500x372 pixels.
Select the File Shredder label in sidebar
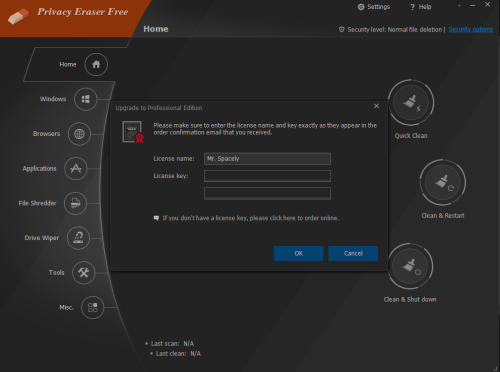(37, 203)
